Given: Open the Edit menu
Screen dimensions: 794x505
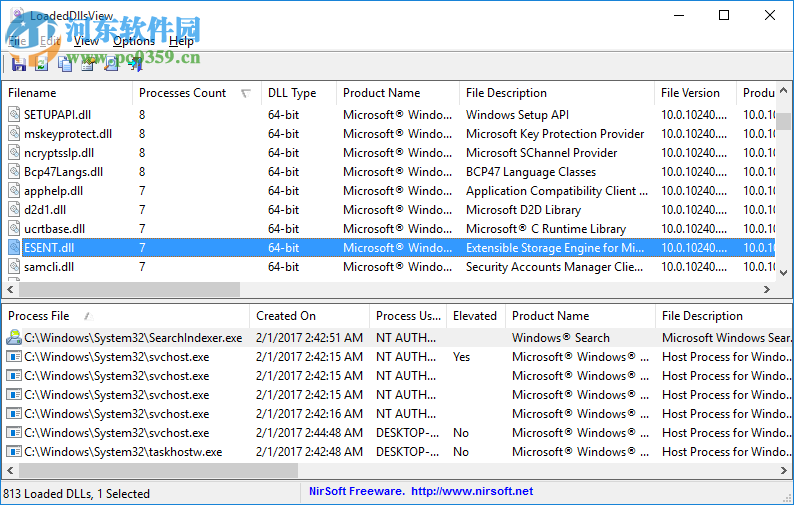Looking at the screenshot, I should [x=50, y=41].
